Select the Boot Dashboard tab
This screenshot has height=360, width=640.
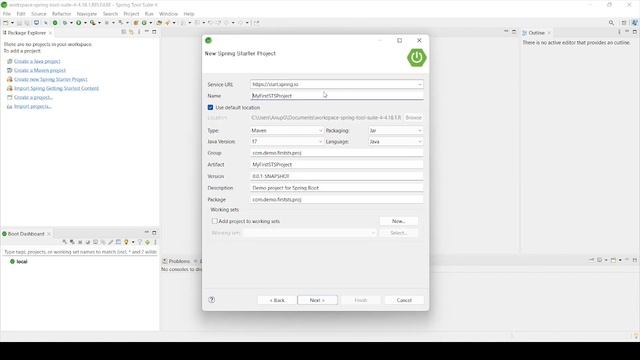click(26, 234)
